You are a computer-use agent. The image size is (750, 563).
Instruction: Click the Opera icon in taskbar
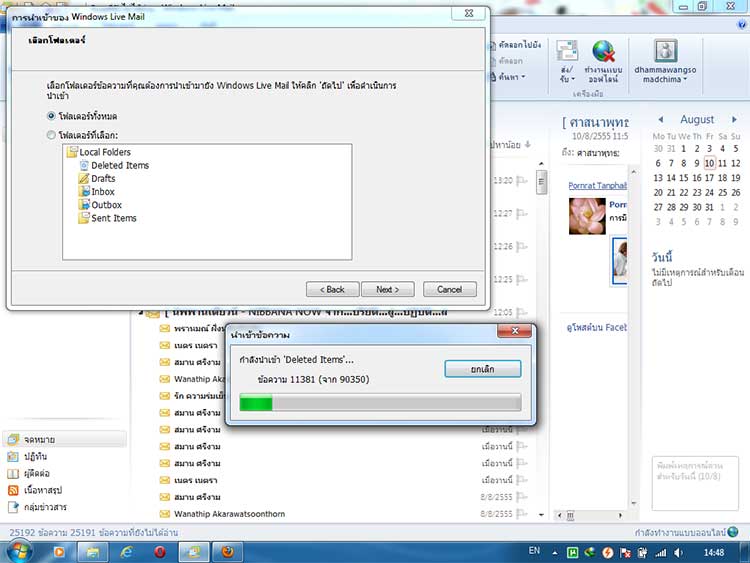click(x=160, y=551)
